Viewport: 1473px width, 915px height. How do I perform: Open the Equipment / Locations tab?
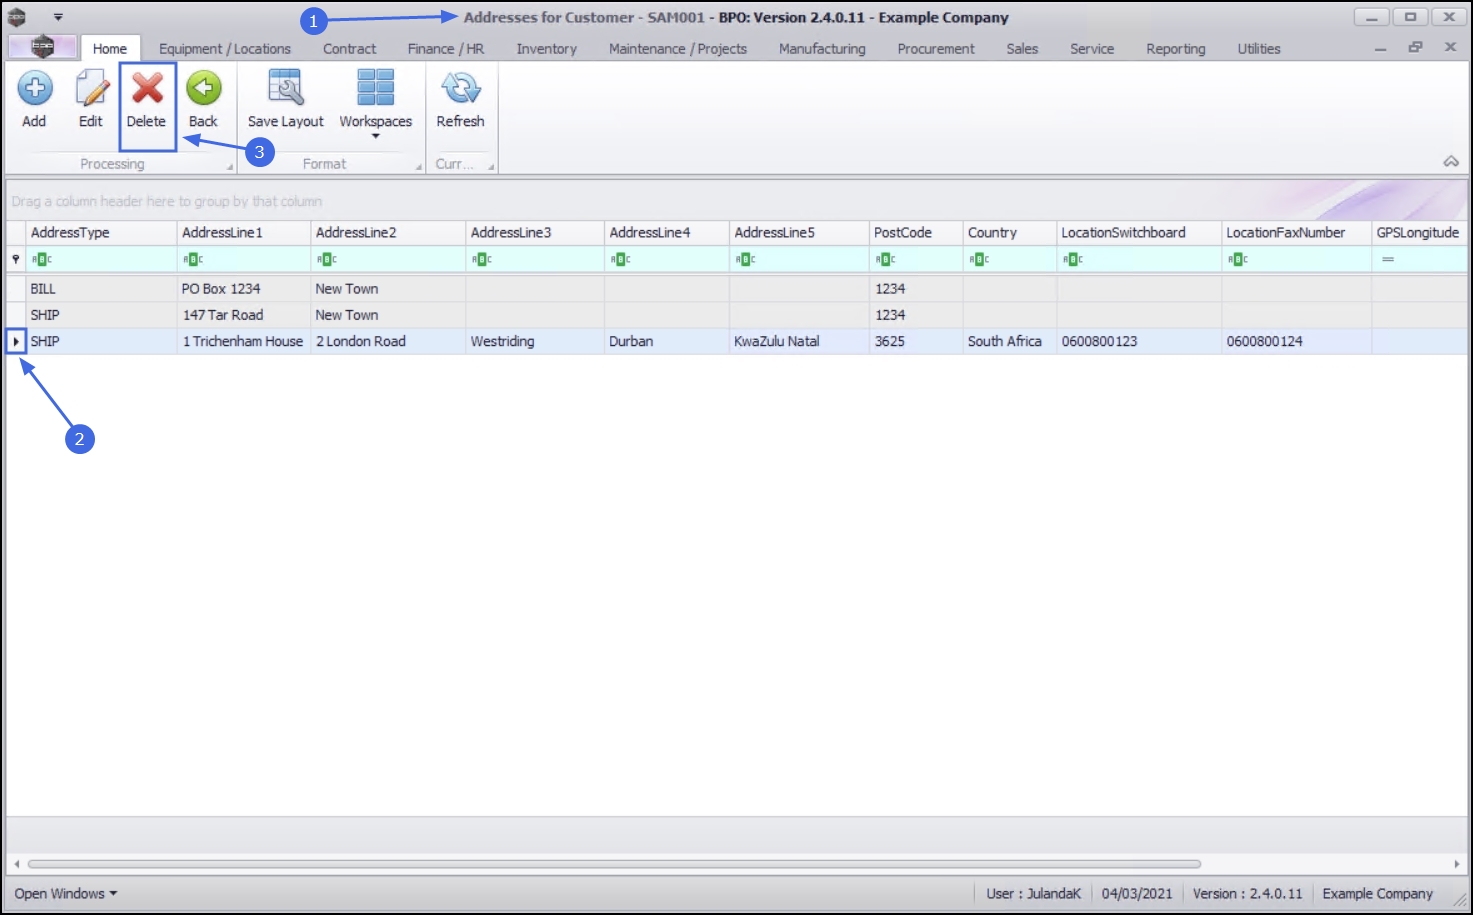(225, 48)
